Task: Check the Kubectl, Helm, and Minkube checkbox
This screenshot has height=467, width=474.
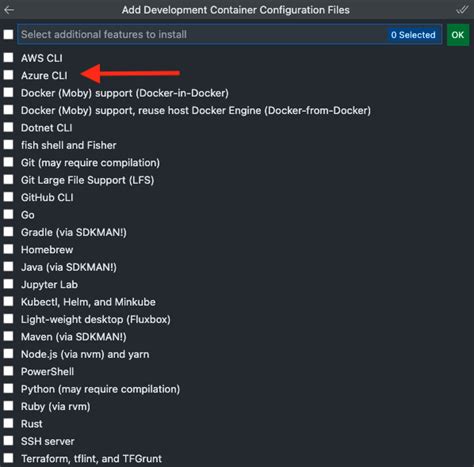Action: coord(8,301)
